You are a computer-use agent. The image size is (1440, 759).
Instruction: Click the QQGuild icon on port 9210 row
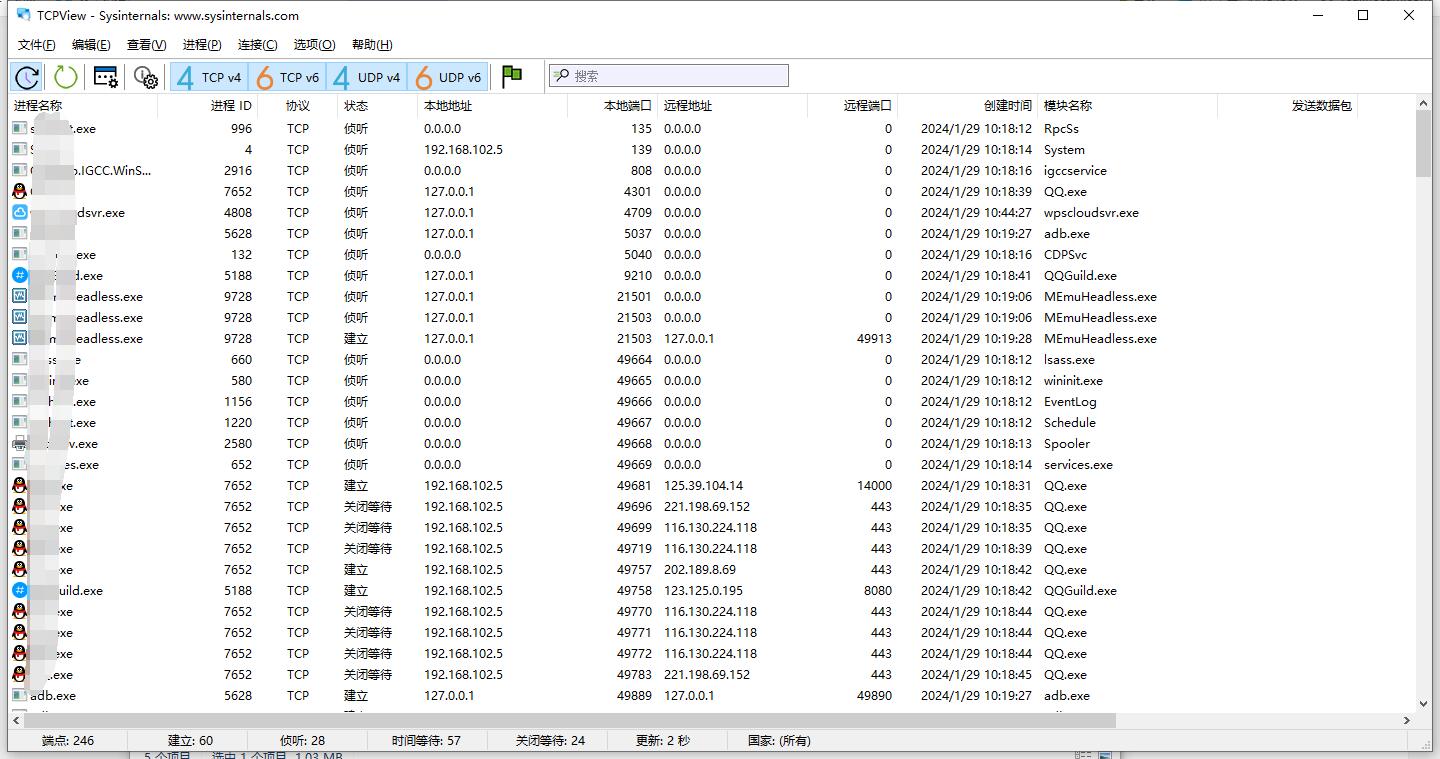pyautogui.click(x=19, y=275)
